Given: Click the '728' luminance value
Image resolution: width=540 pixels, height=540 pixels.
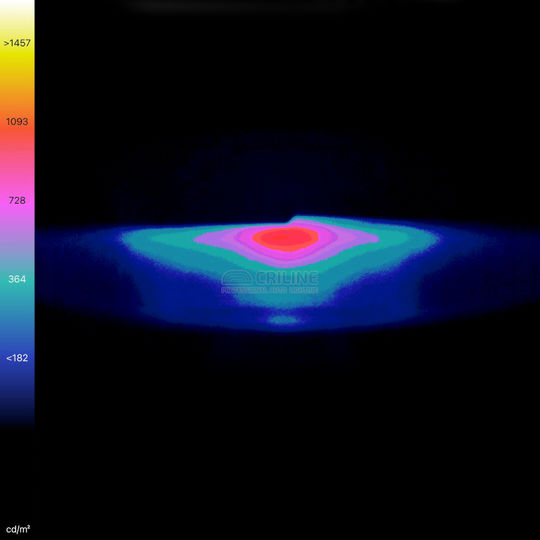Looking at the screenshot, I should [17, 200].
